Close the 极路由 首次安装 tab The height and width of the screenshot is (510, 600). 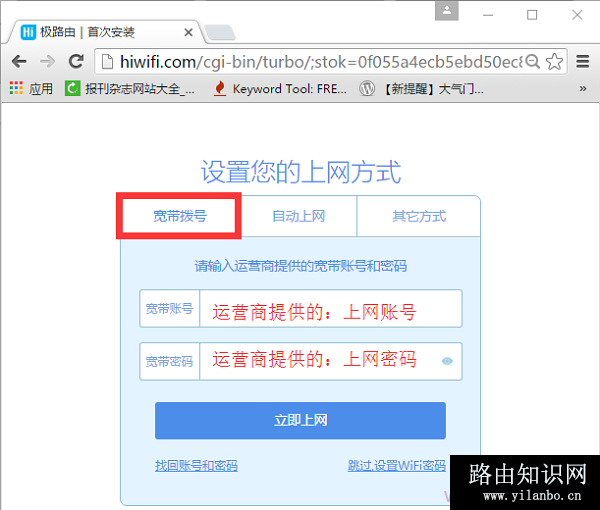188,33
